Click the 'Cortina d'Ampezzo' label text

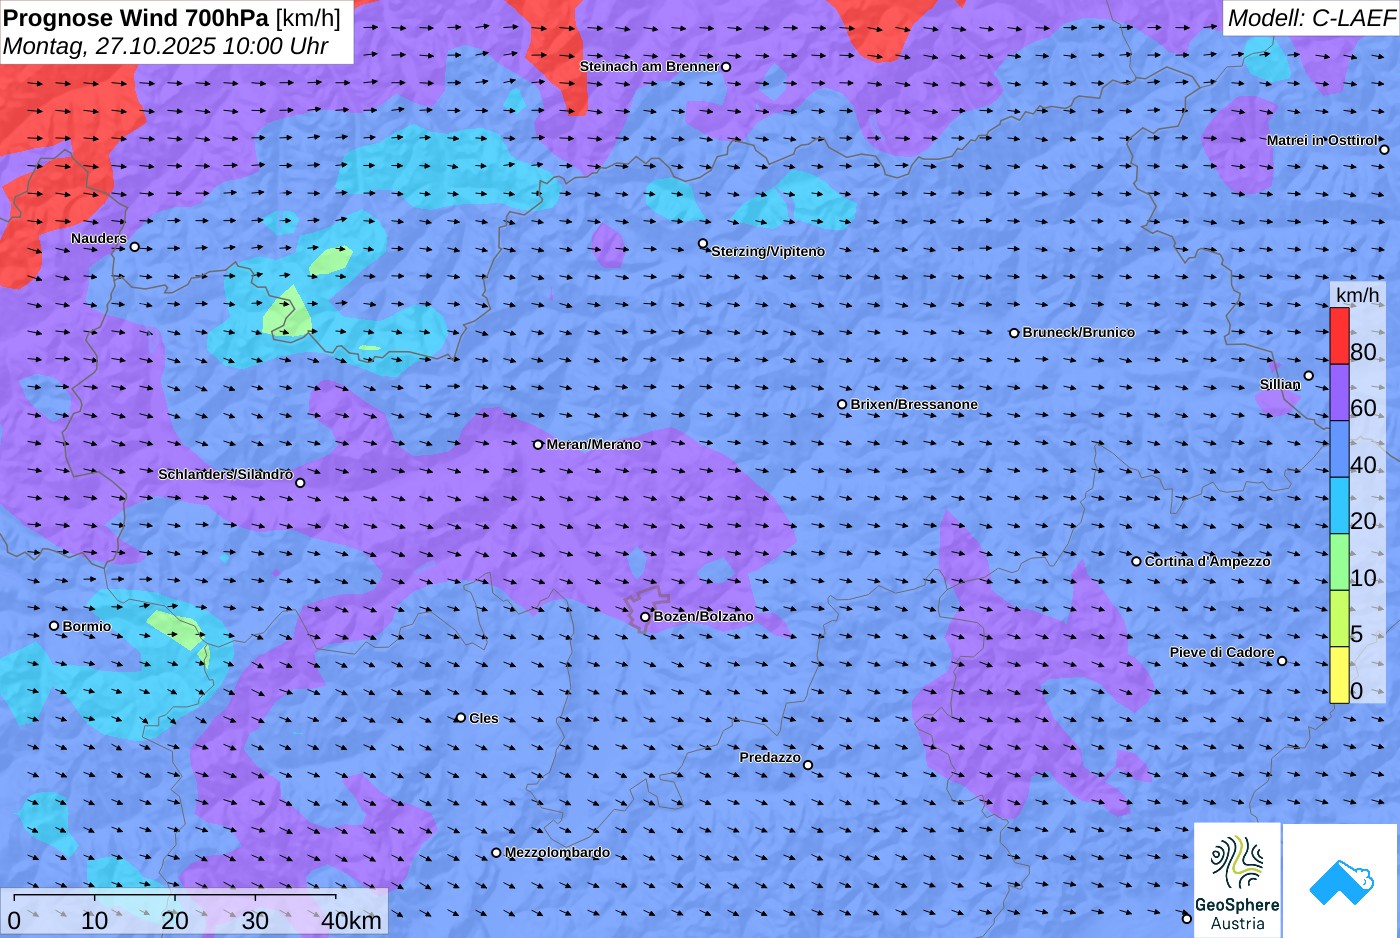1208,561
